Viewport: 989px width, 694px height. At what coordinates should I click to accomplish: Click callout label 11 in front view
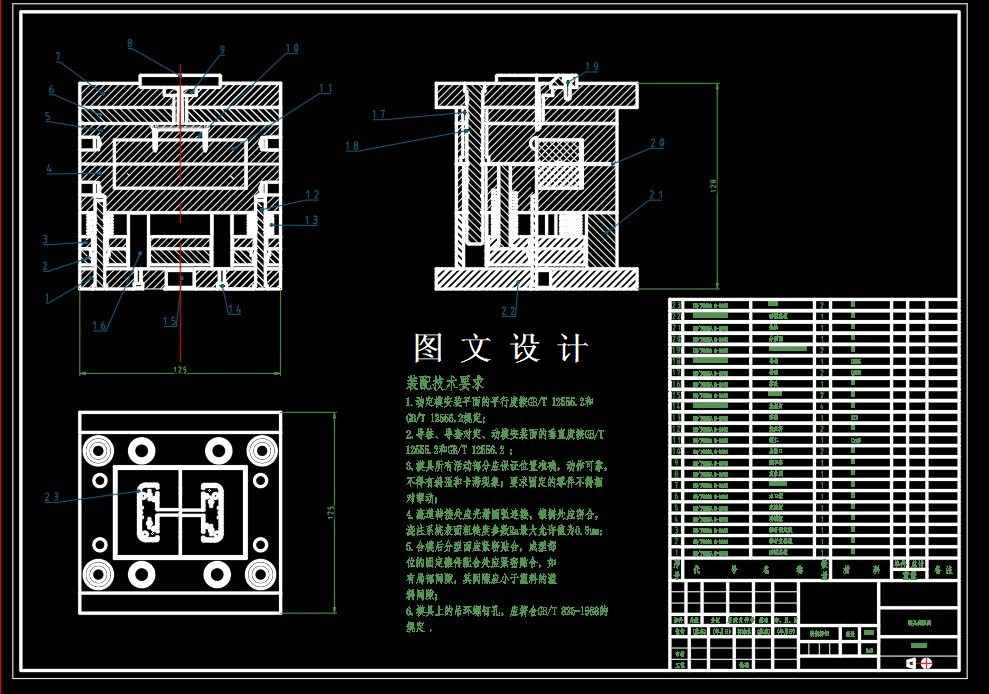pyautogui.click(x=325, y=88)
